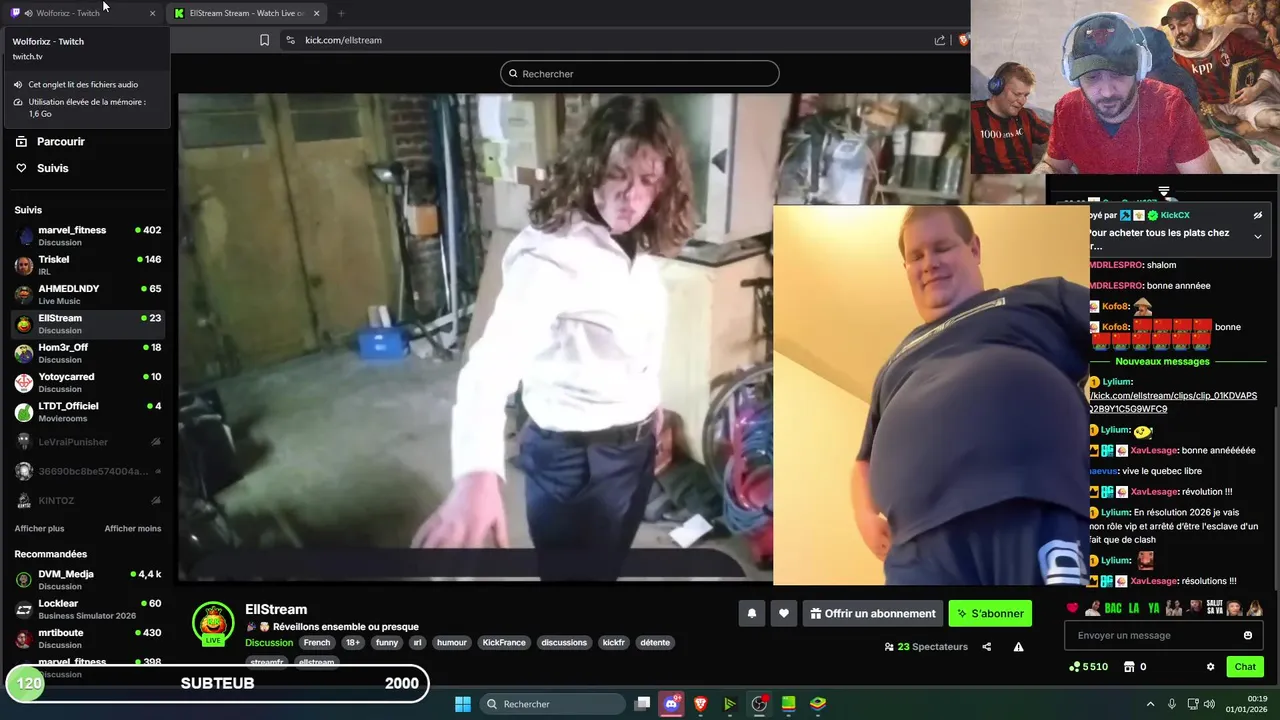The height and width of the screenshot is (720, 1280).
Task: Open recommended channel DVM_Medja
Action: [88, 580]
